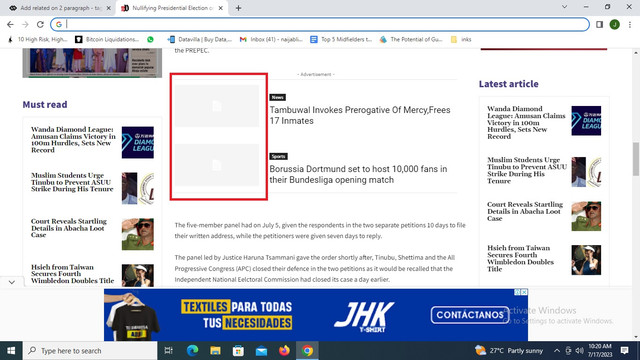Open the clock showing 10:20 AM
Image resolution: width=640 pixels, height=360 pixels.
tap(600, 351)
